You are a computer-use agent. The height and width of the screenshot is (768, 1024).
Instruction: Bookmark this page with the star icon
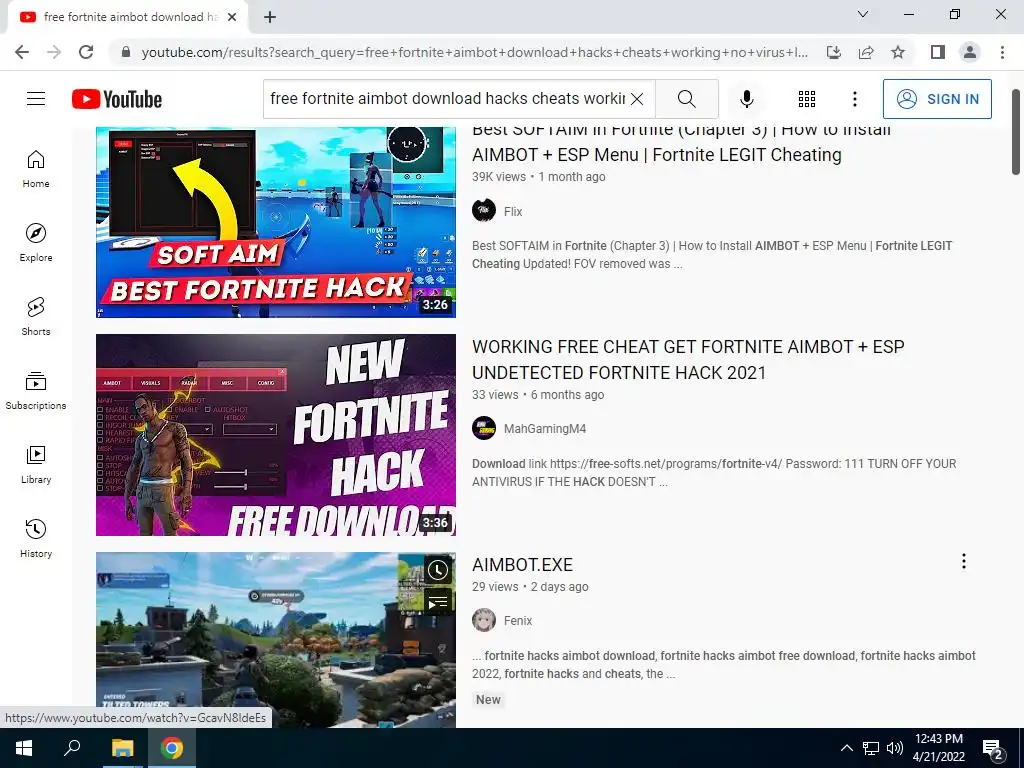898,52
